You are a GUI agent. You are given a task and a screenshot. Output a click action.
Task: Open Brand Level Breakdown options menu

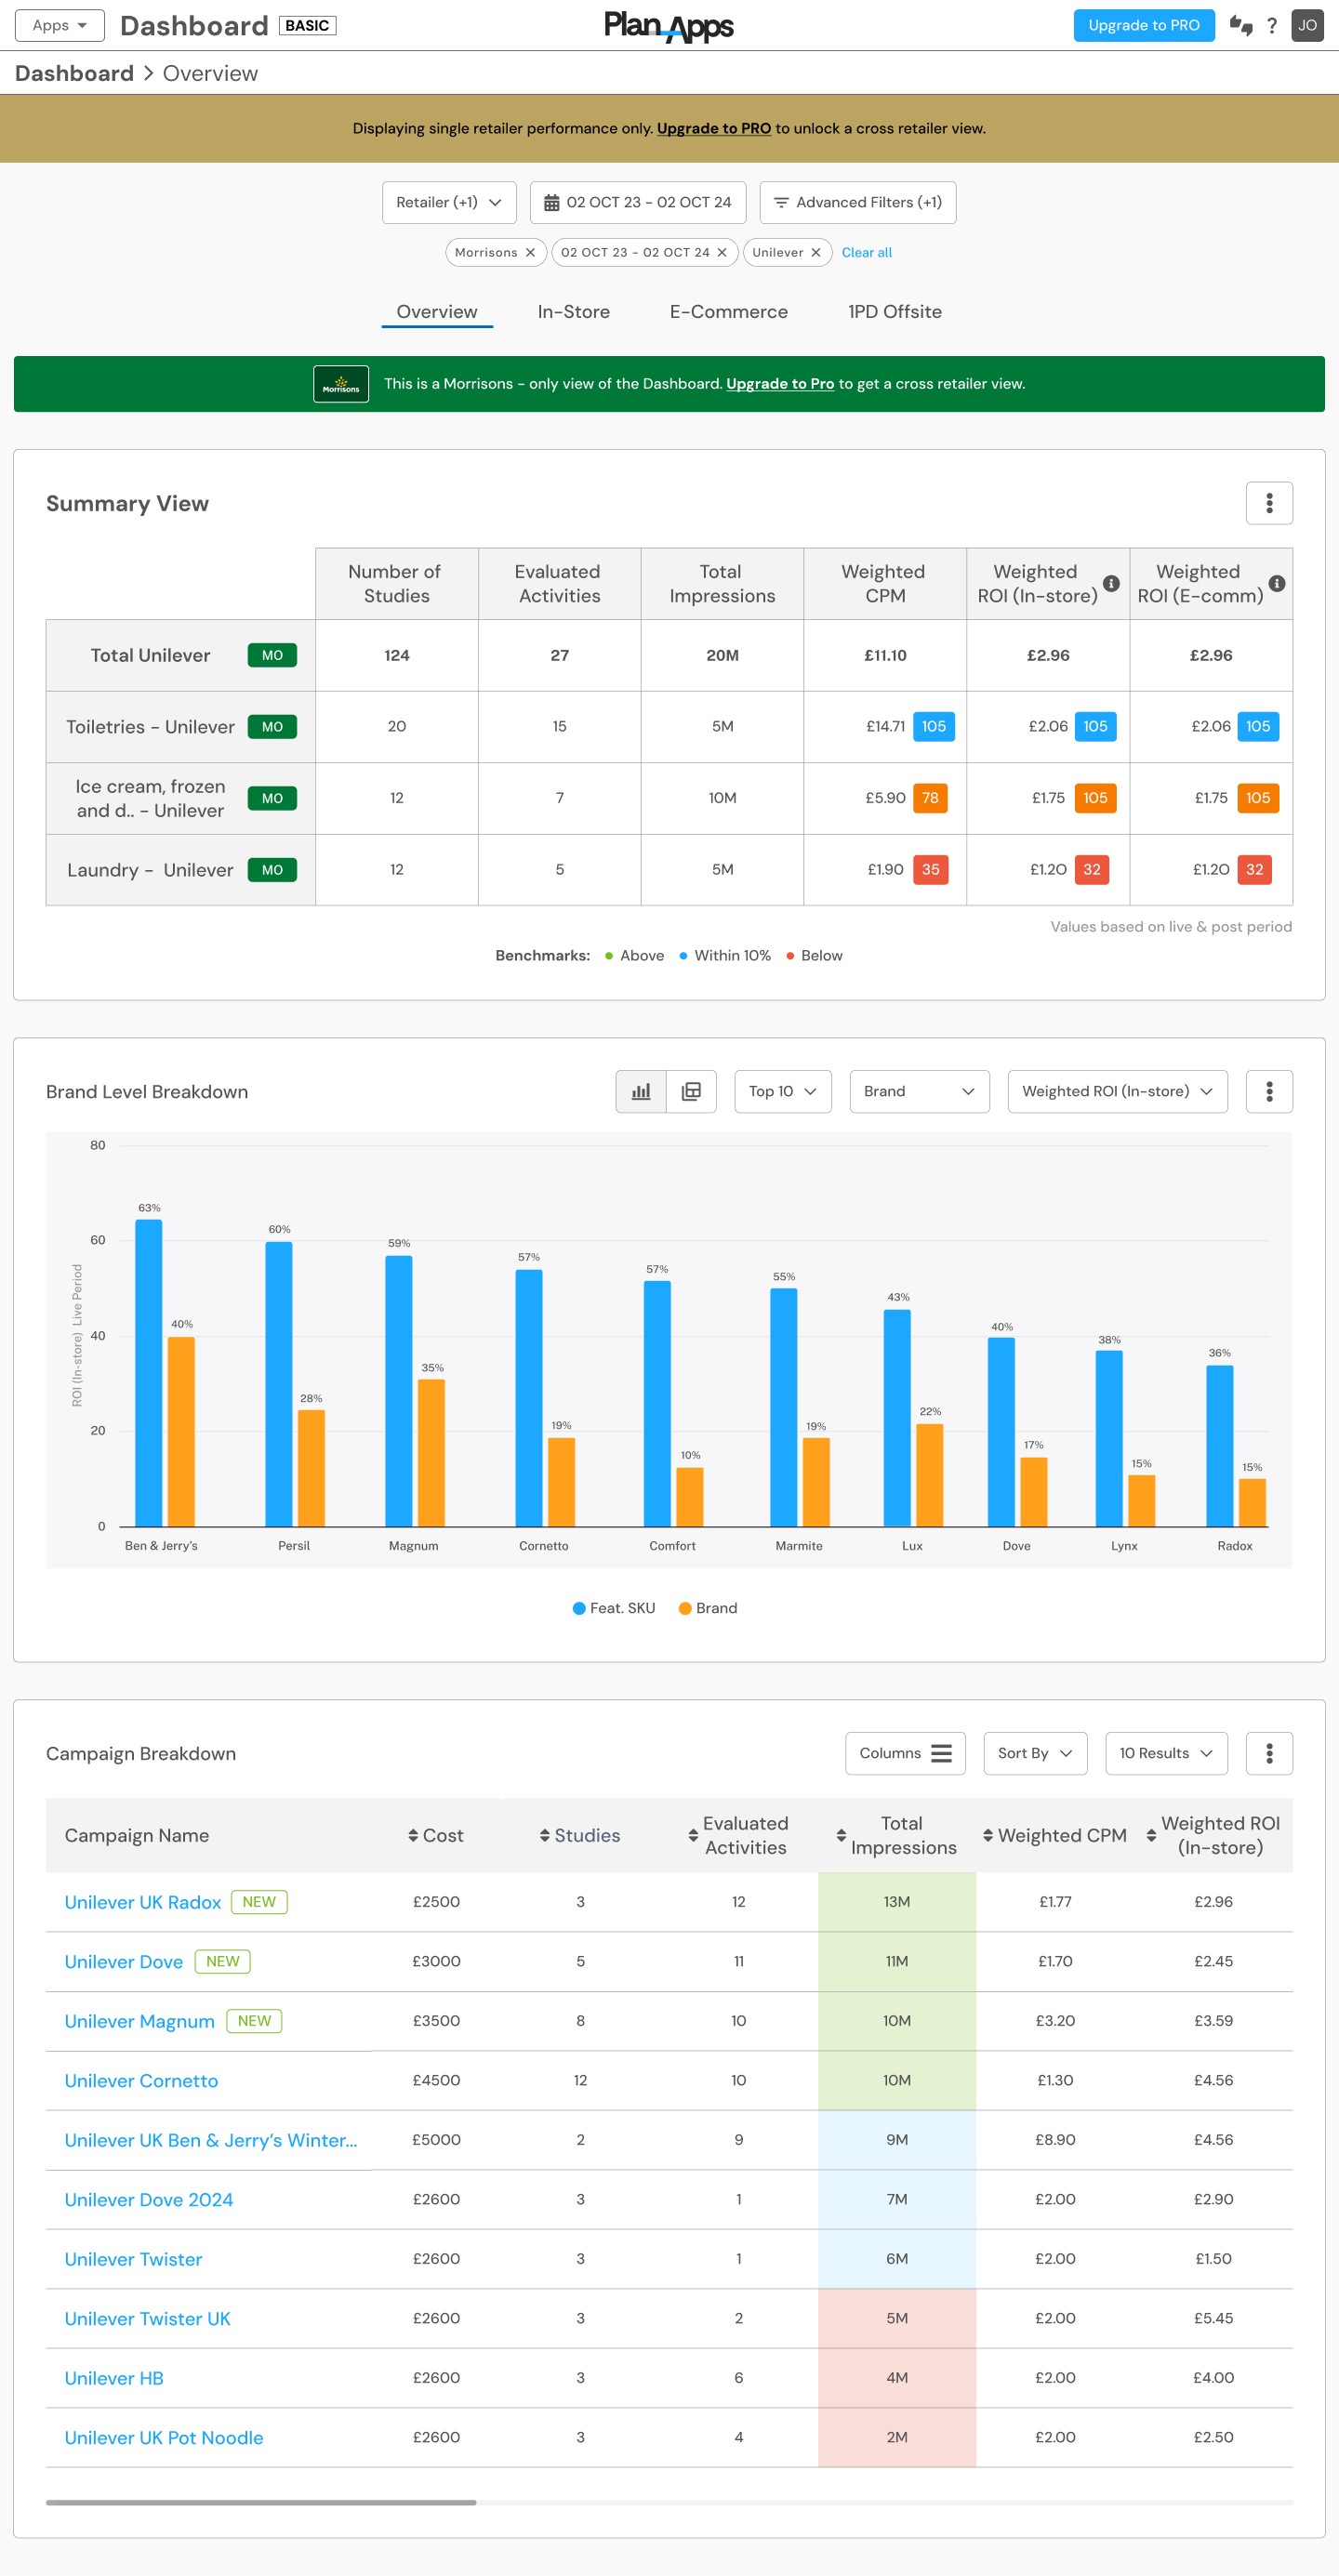click(1269, 1091)
